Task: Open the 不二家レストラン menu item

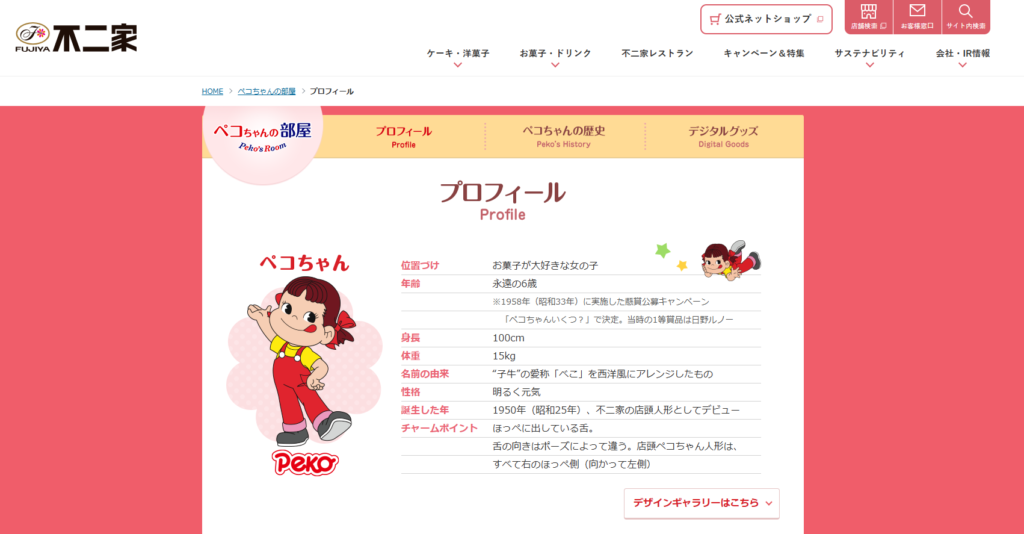Action: click(x=657, y=53)
